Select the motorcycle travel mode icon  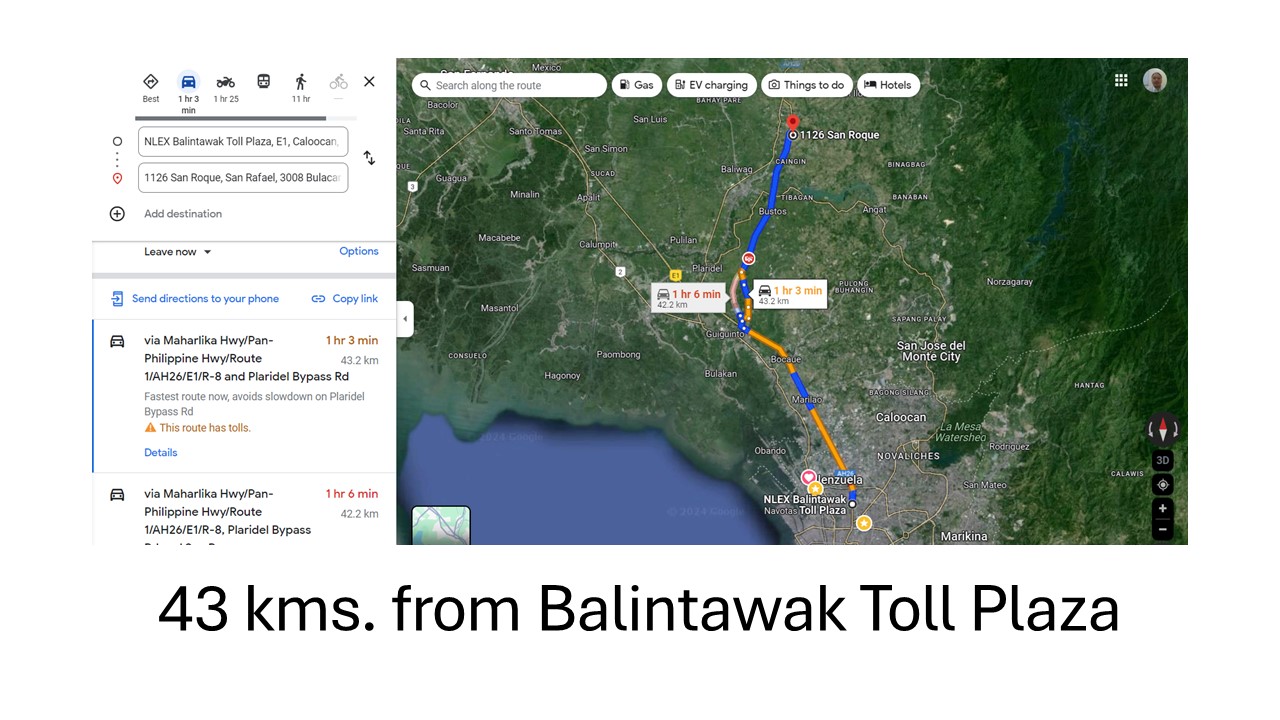point(226,83)
